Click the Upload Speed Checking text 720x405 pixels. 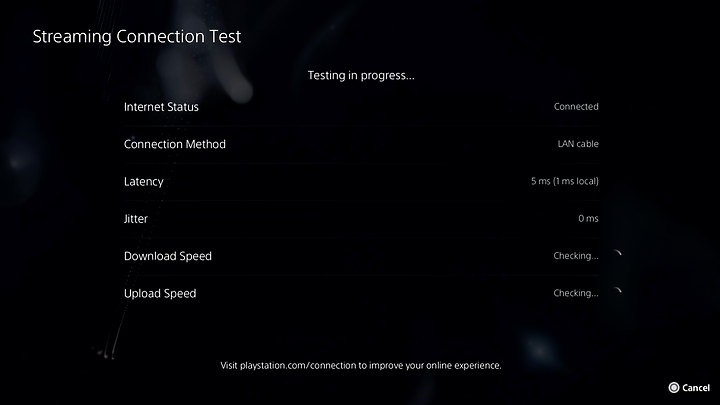point(576,293)
